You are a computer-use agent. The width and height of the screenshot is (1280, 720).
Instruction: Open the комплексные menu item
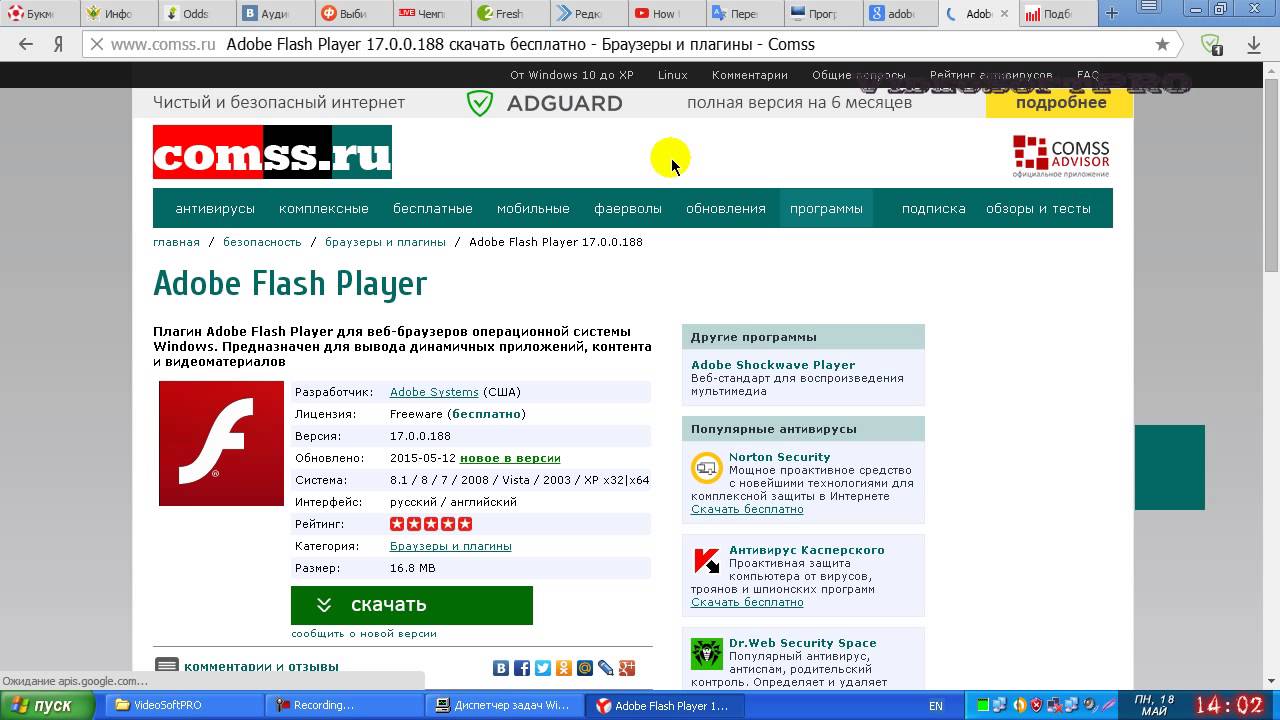[x=324, y=209]
